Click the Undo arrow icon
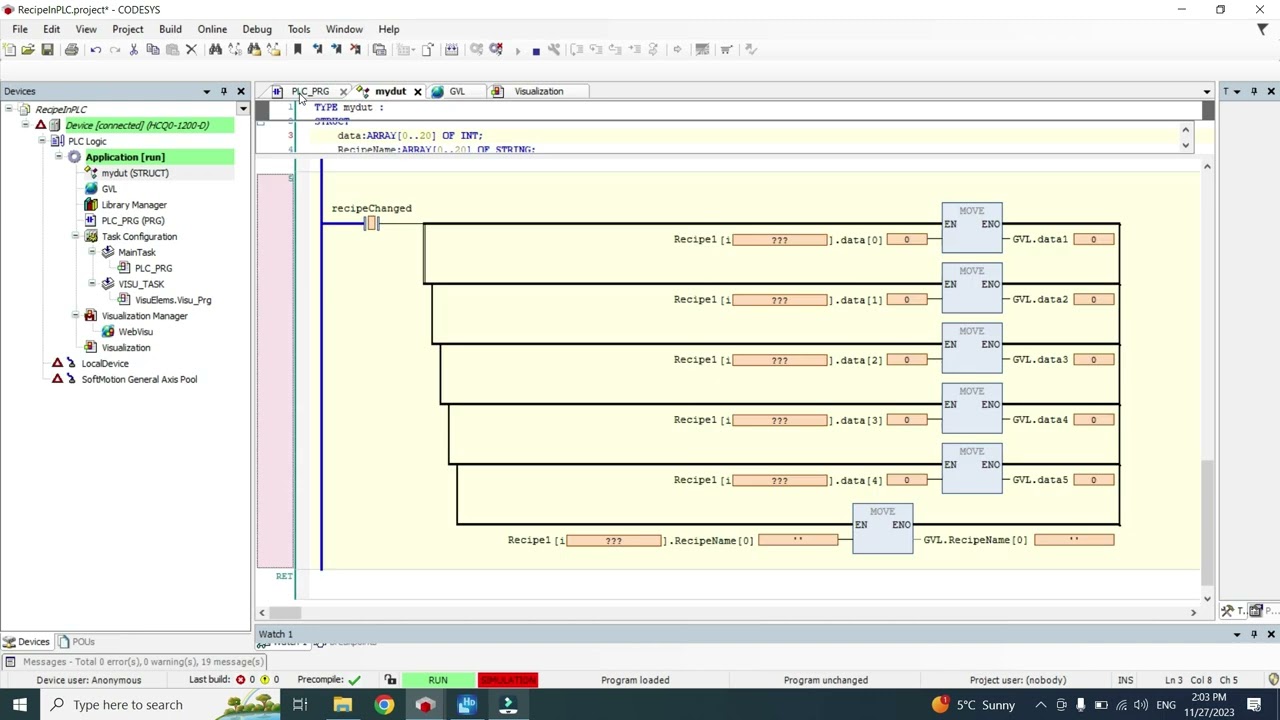The height and width of the screenshot is (720, 1280). click(95, 49)
